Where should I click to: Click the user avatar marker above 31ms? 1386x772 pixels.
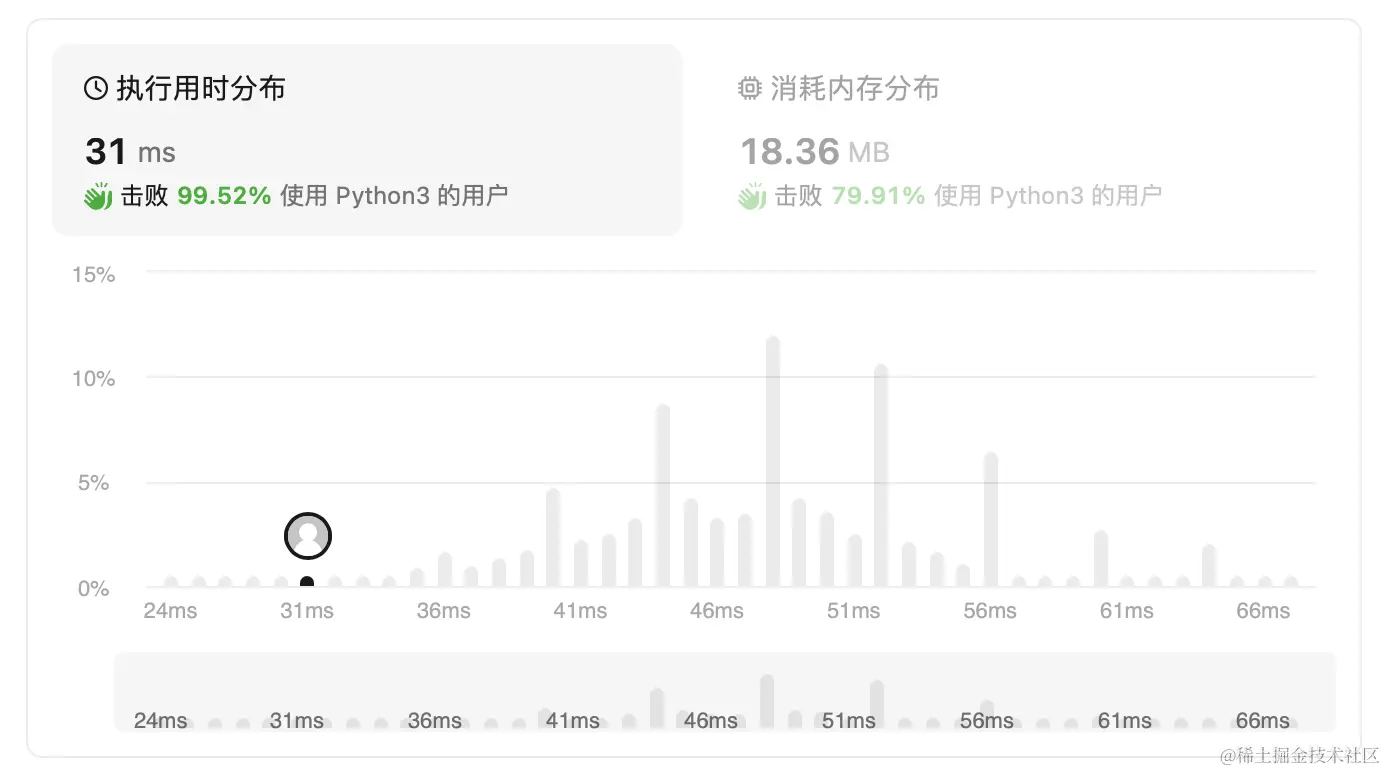(308, 536)
